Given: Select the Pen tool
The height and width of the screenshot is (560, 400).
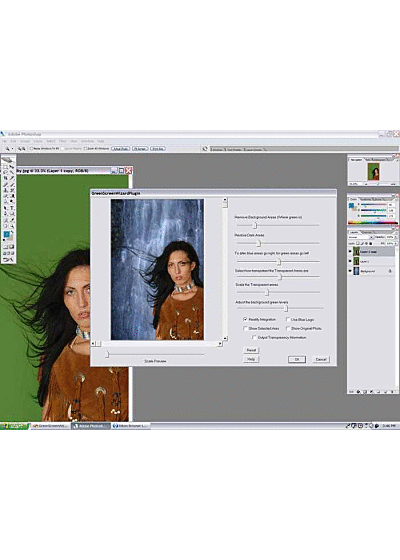Looking at the screenshot, I should pos(5,214).
